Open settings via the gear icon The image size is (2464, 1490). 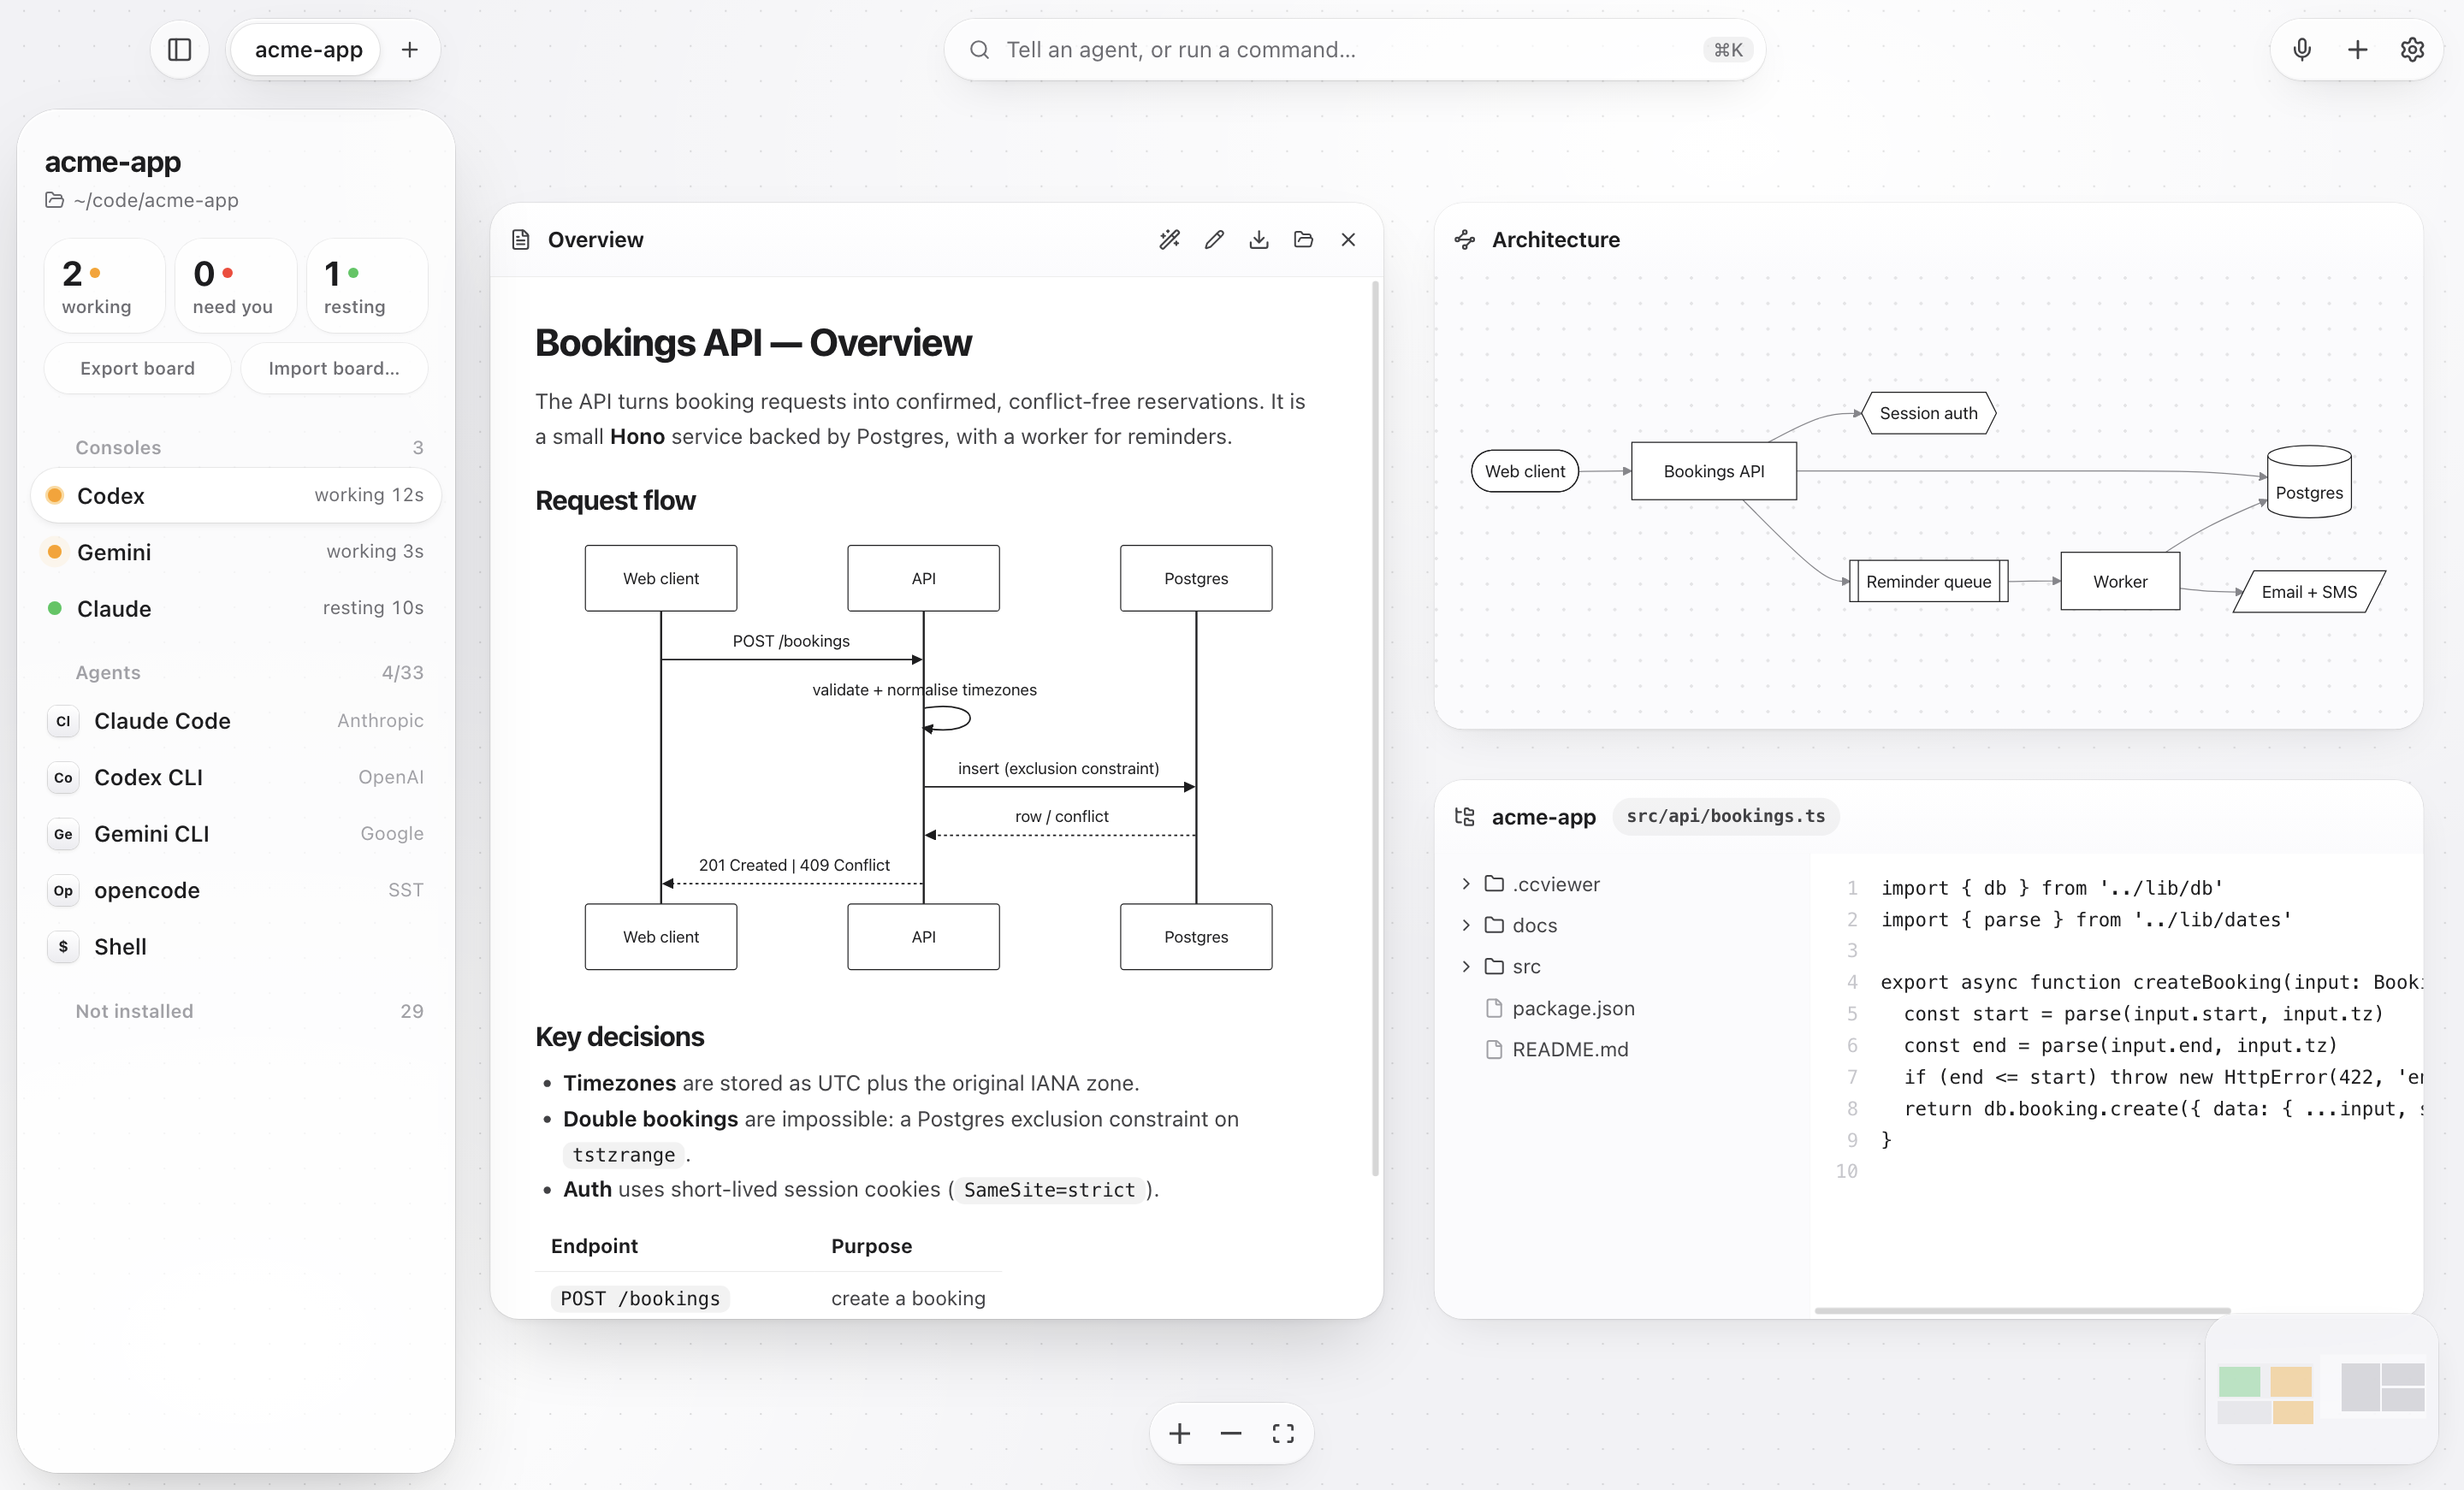pyautogui.click(x=2412, y=50)
